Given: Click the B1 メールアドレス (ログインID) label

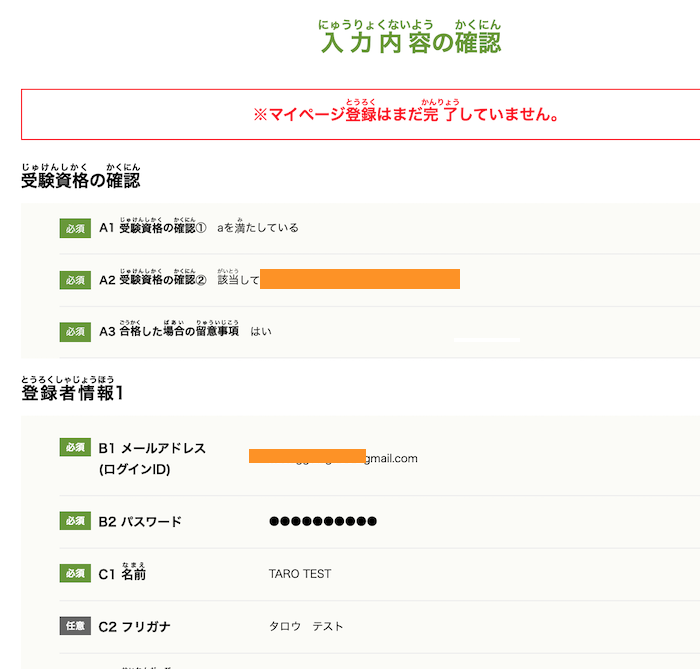Looking at the screenshot, I should point(152,458).
